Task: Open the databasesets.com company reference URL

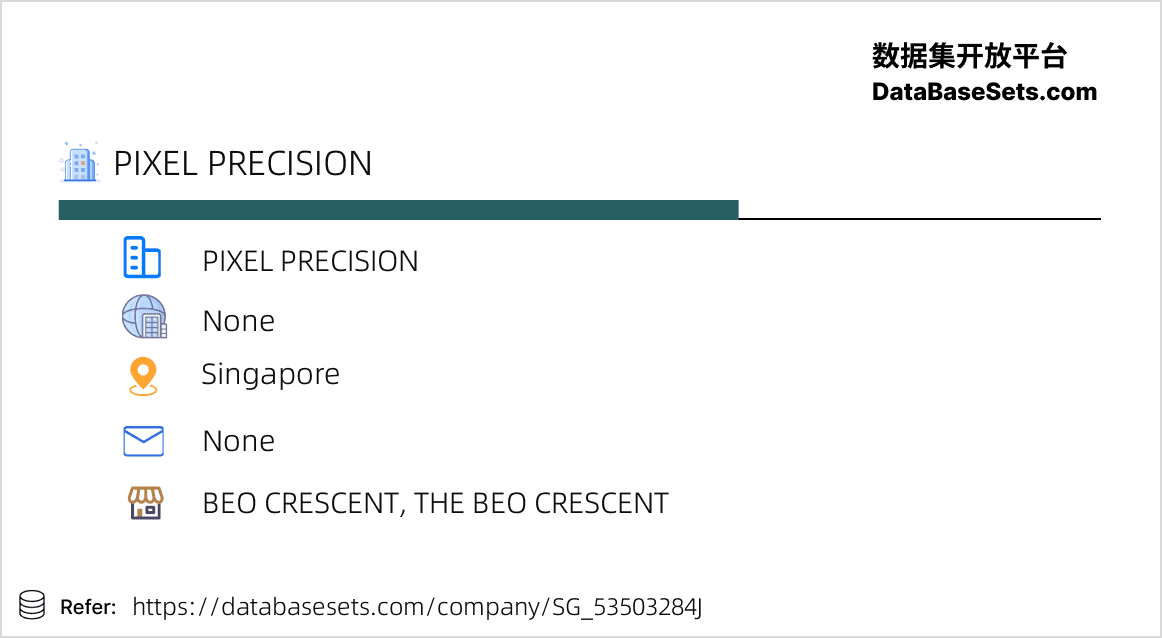Action: (417, 607)
